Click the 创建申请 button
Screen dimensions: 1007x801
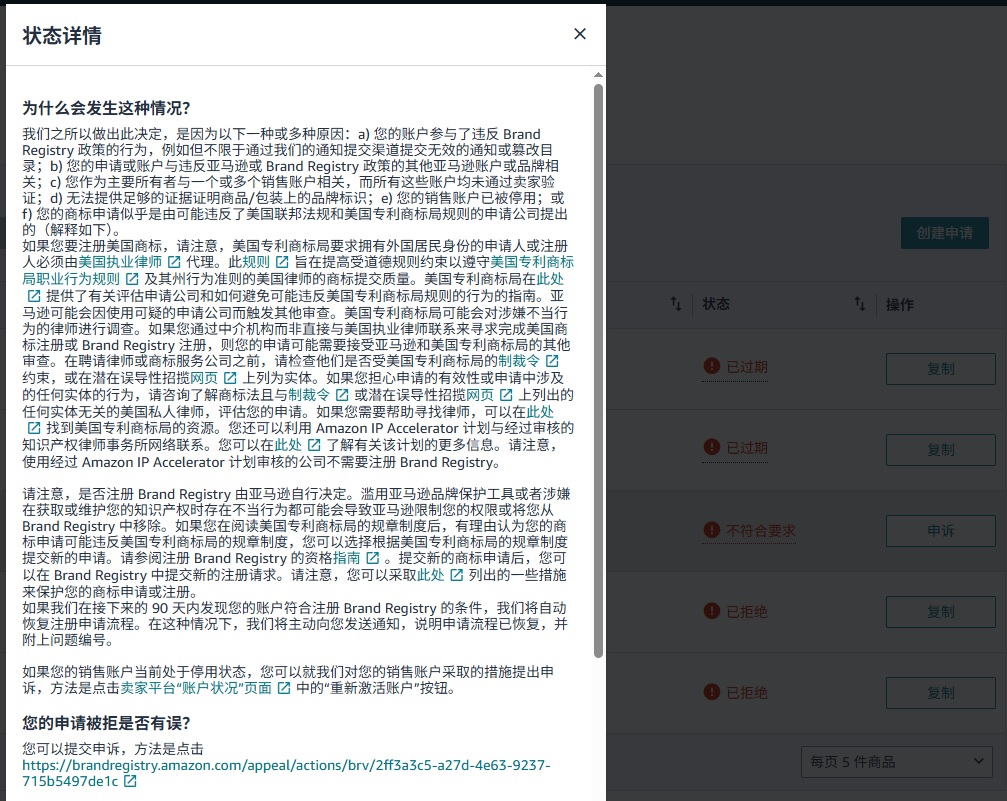(944, 233)
